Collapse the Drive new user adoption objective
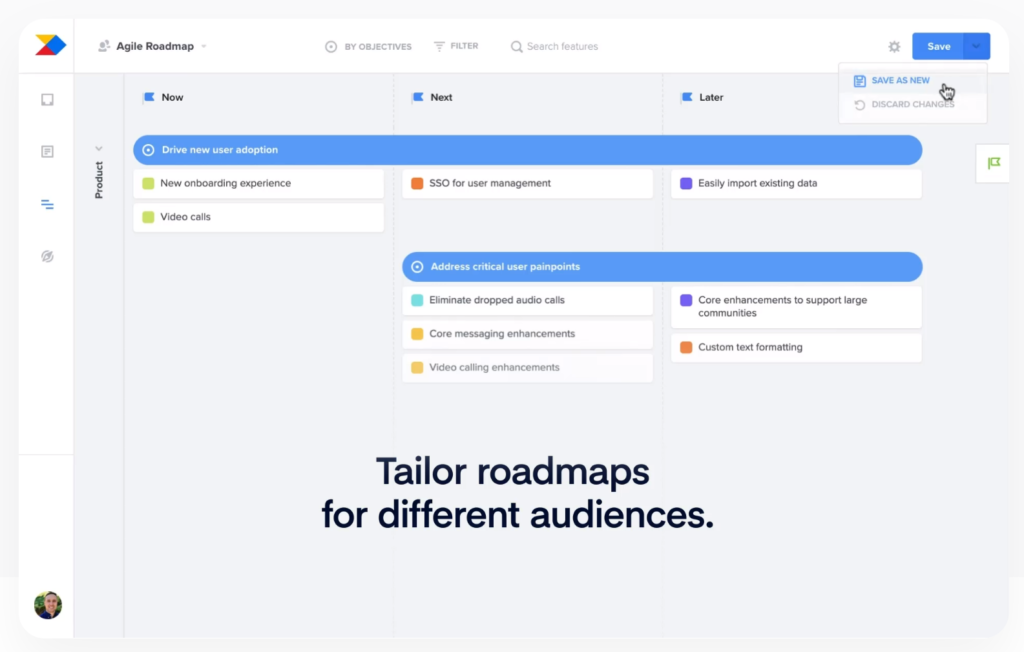Viewport: 1024px width, 652px height. pos(148,150)
